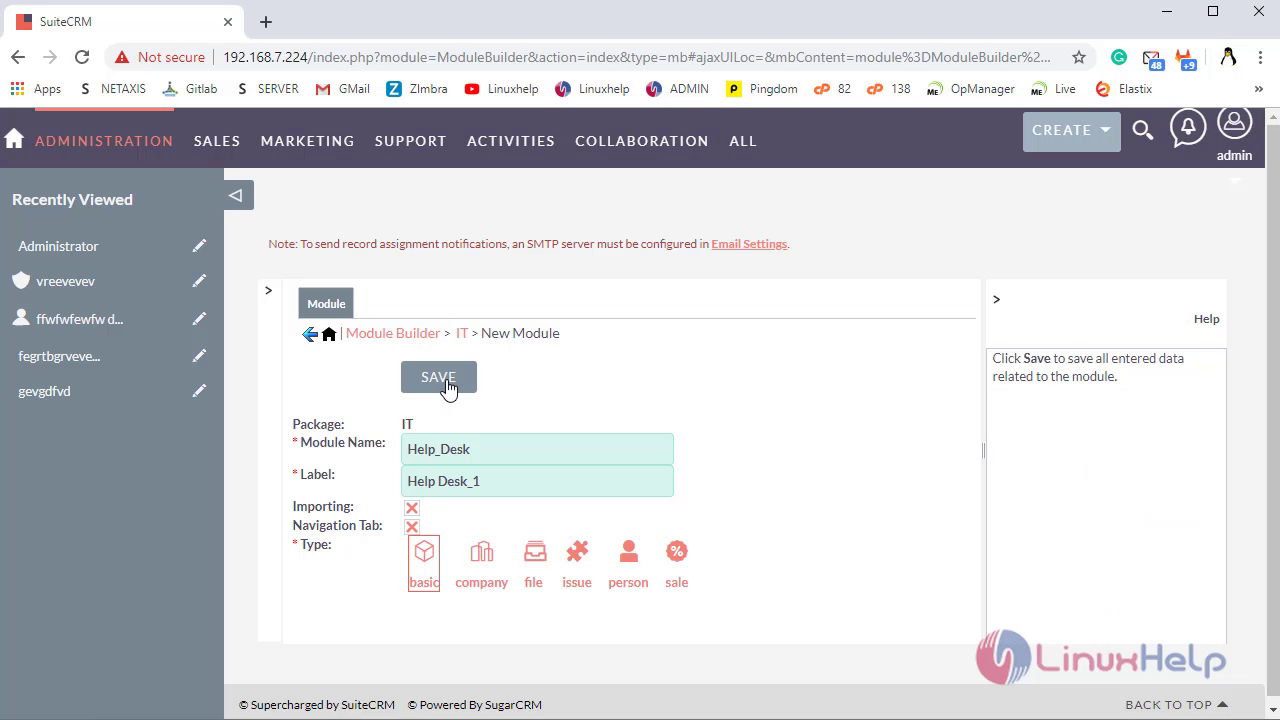Go back with the browser back arrow

pos(18,57)
